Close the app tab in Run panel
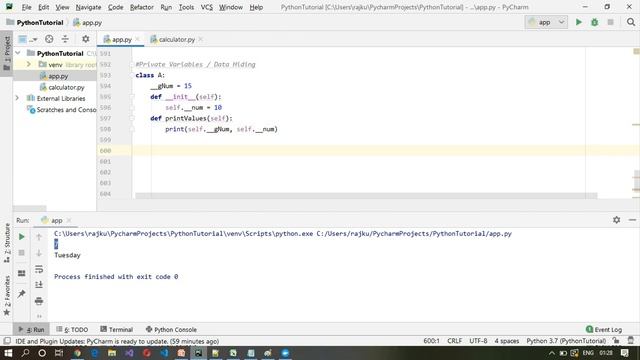Screen dimensions: 640x360 69,220
